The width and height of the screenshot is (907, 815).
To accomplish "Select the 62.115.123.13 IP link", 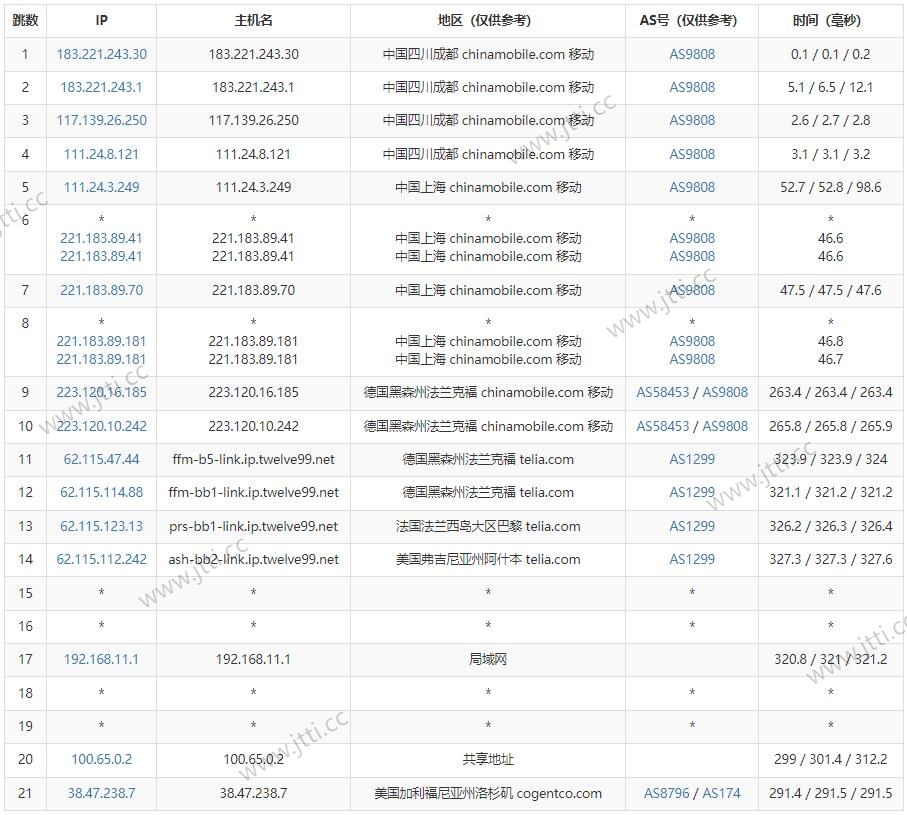I will [101, 526].
